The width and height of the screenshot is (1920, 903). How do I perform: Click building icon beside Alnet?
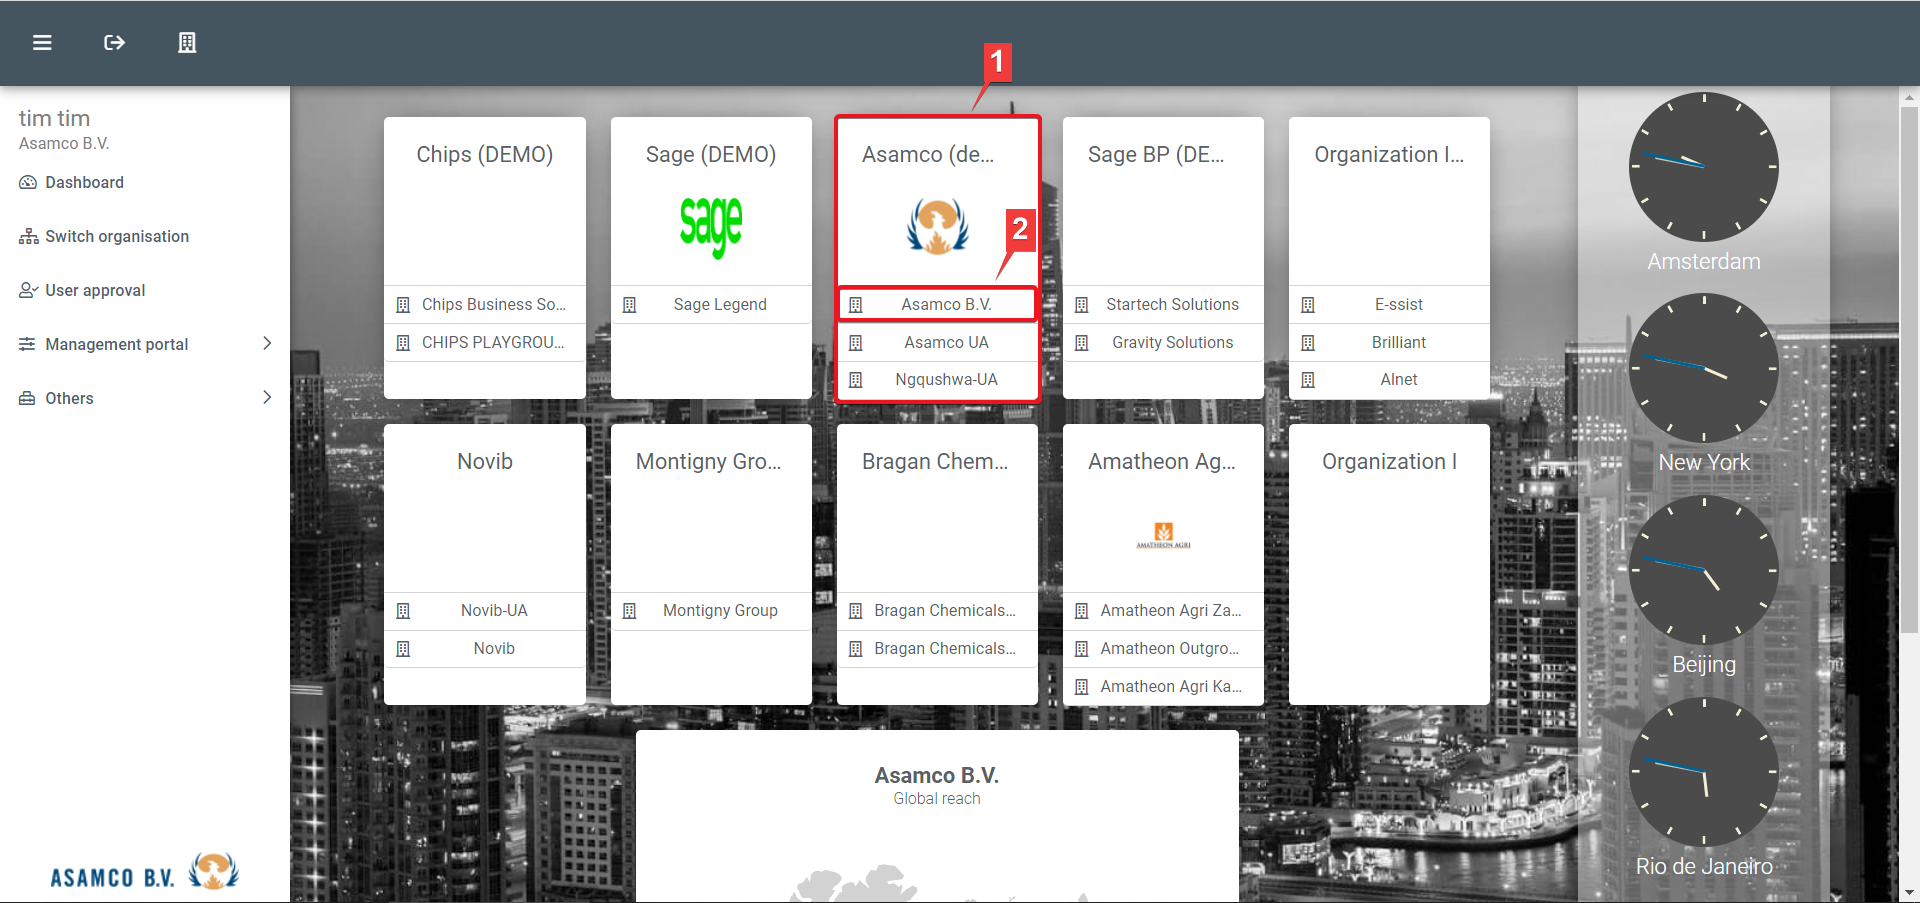click(x=1307, y=380)
